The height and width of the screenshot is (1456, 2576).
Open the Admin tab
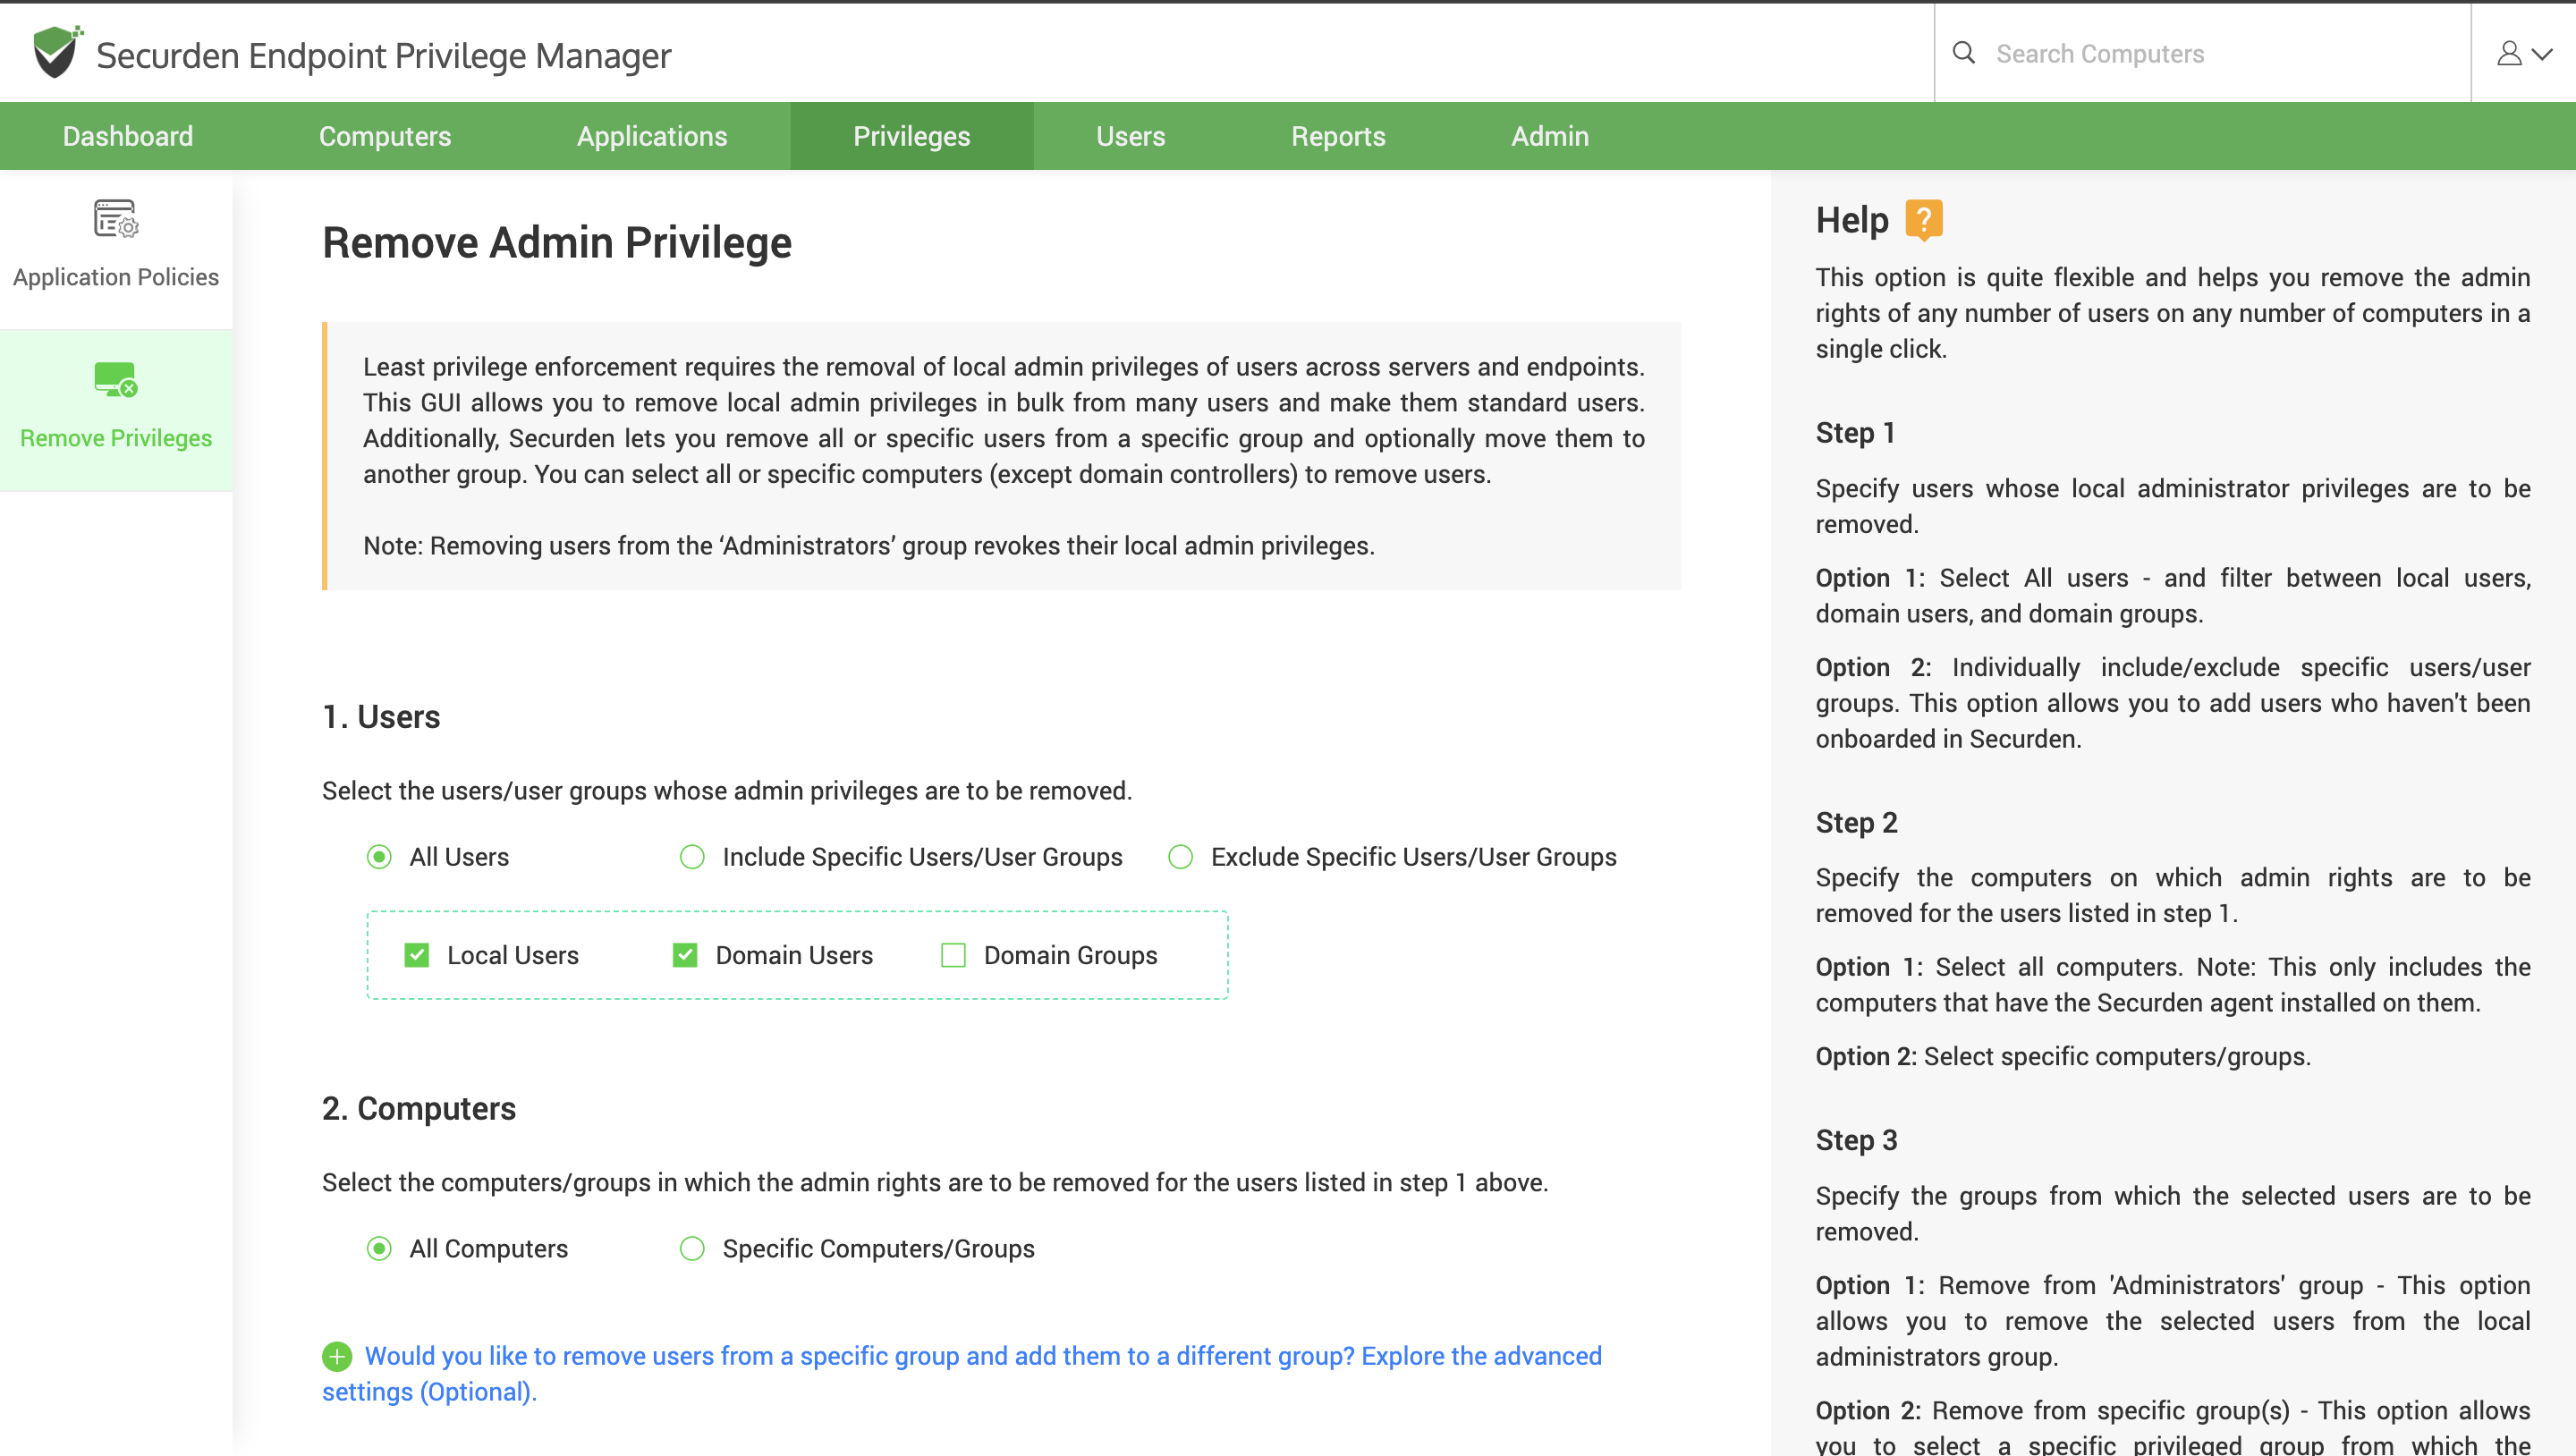[x=1549, y=135]
